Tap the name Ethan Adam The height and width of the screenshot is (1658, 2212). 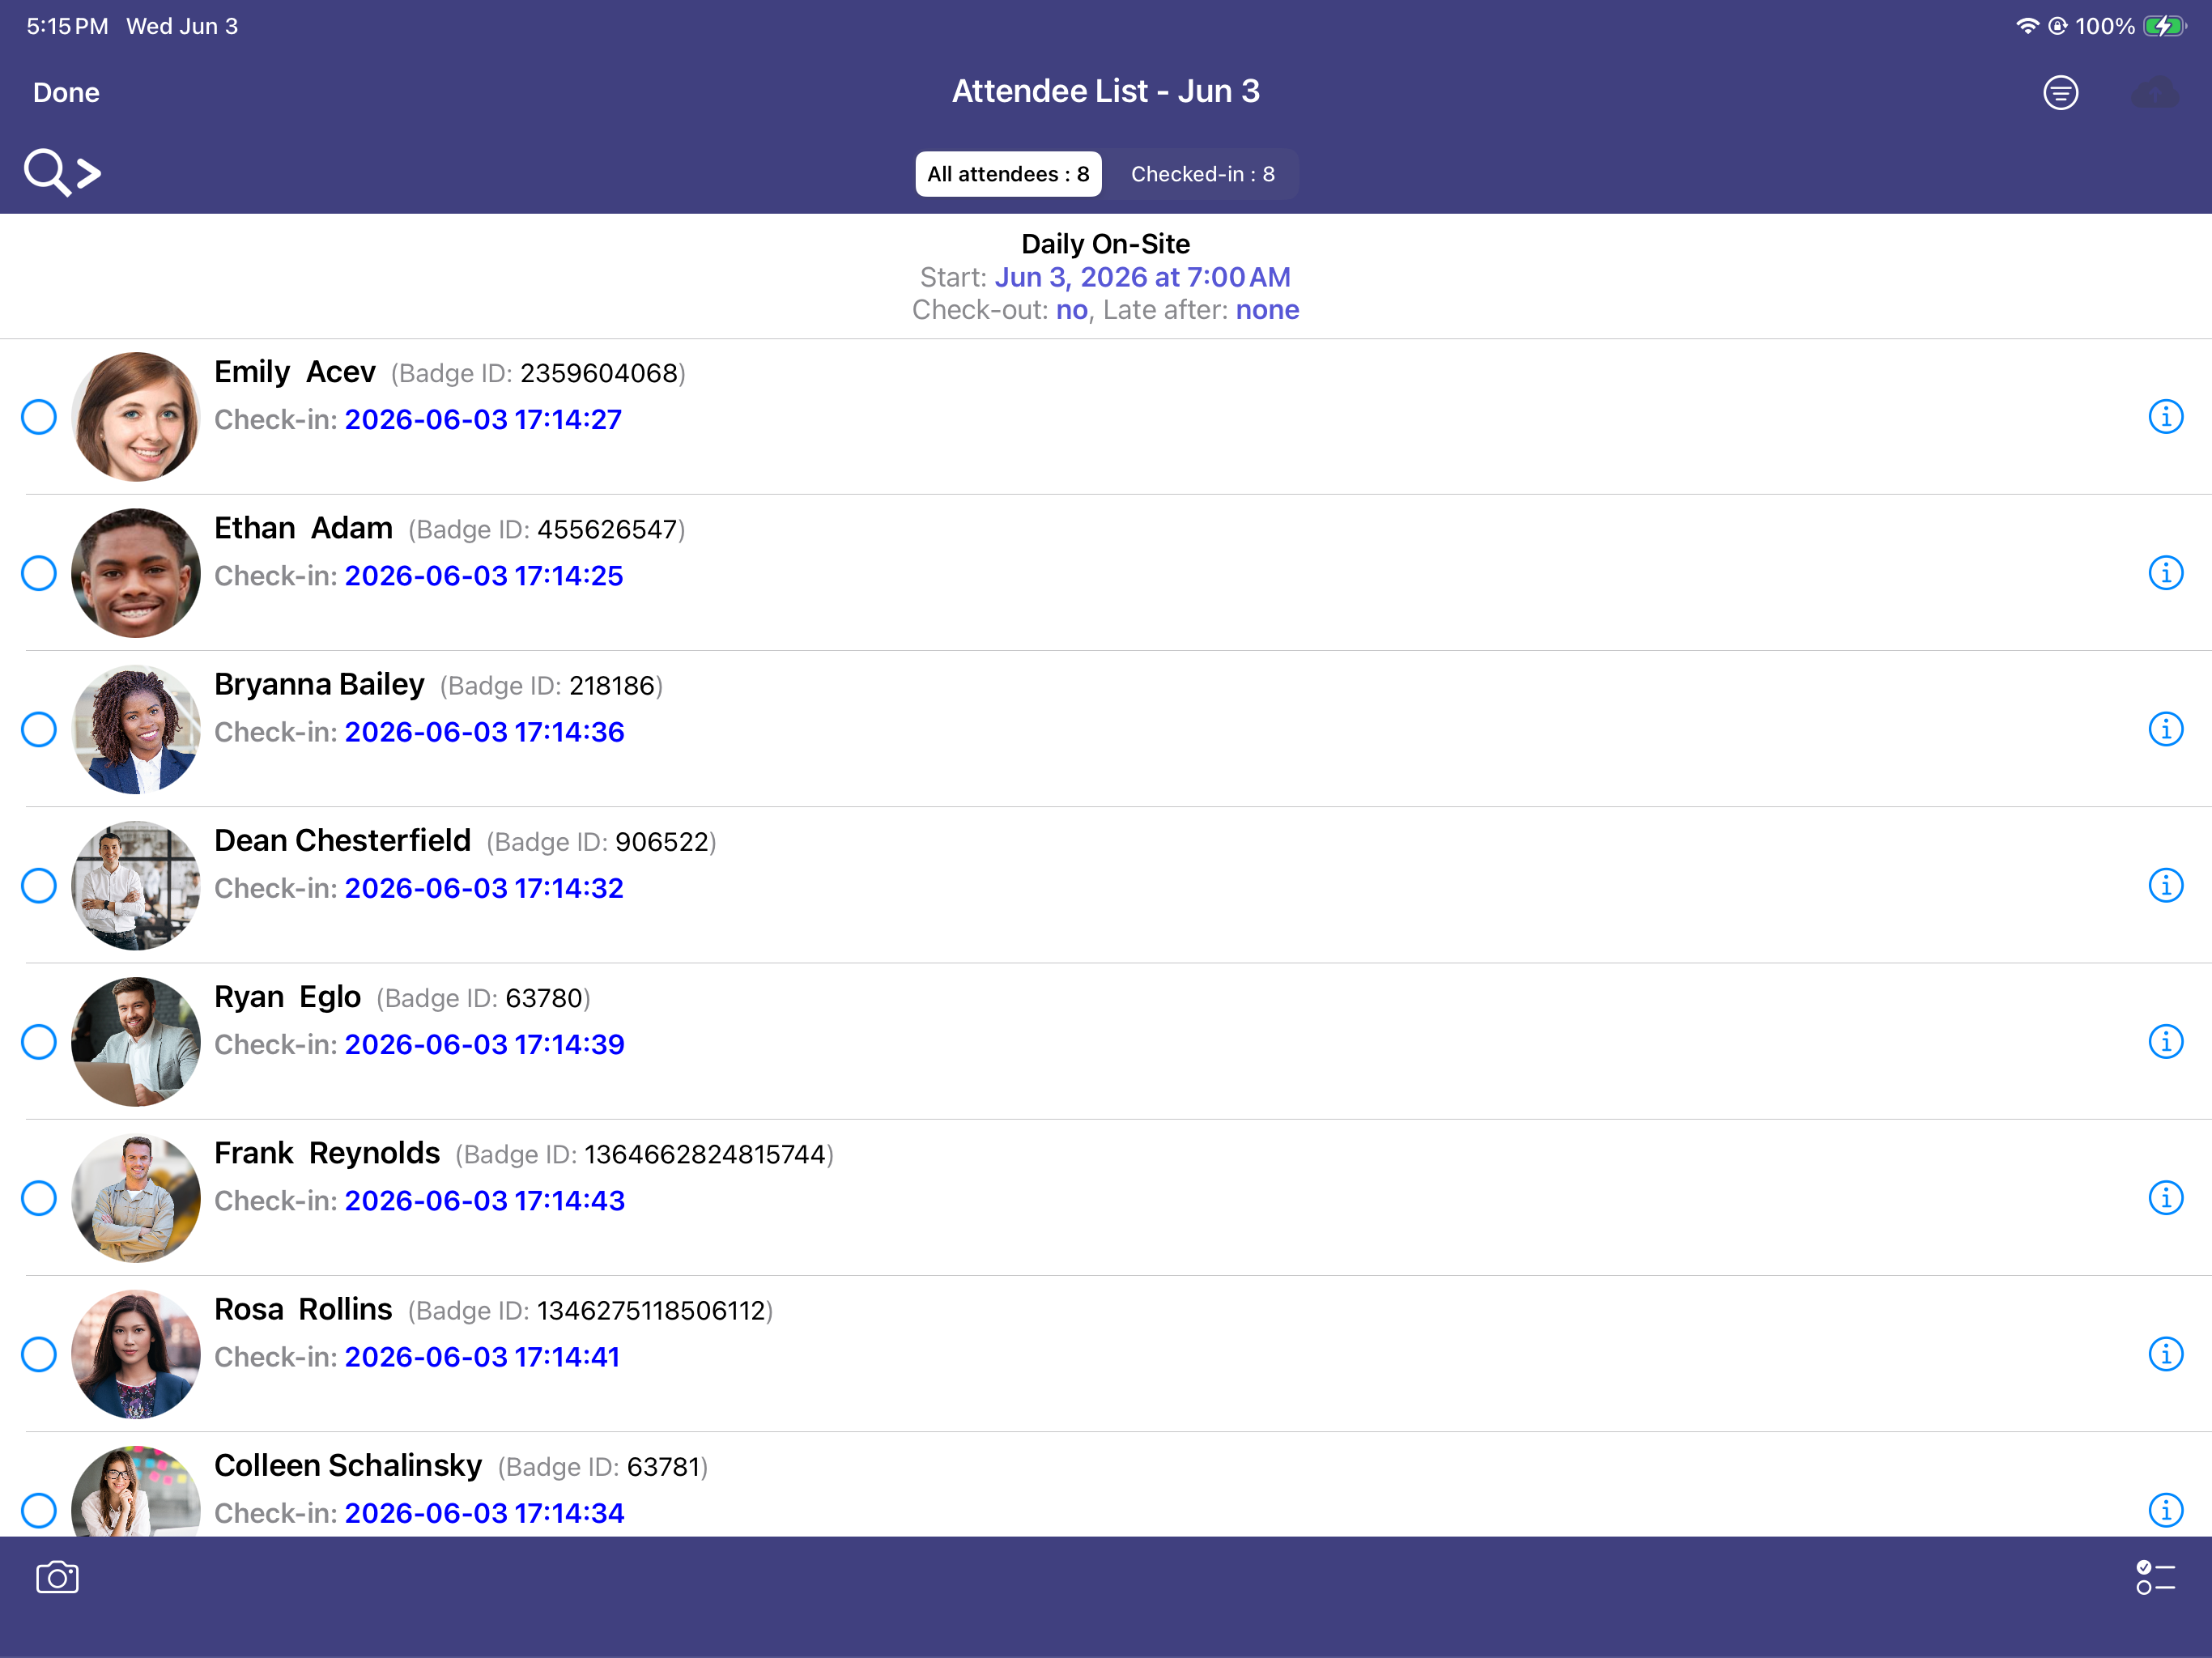tap(303, 528)
